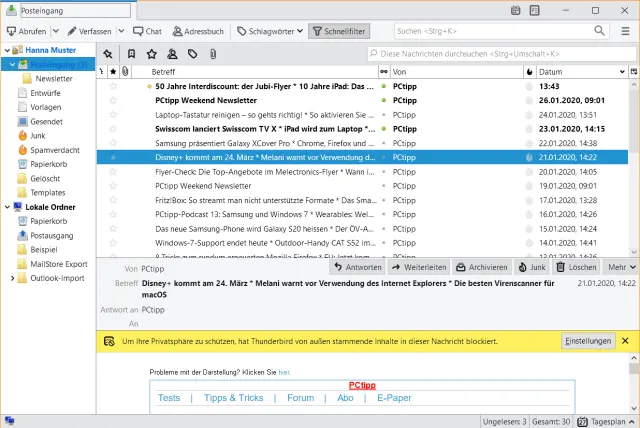Open the E-Paper link
The image size is (640, 428).
point(394,398)
